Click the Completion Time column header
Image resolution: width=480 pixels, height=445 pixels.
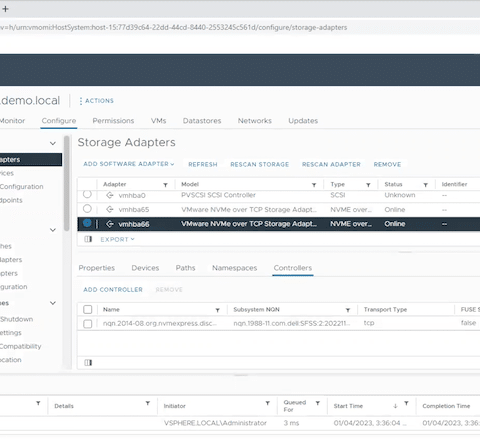(446, 406)
